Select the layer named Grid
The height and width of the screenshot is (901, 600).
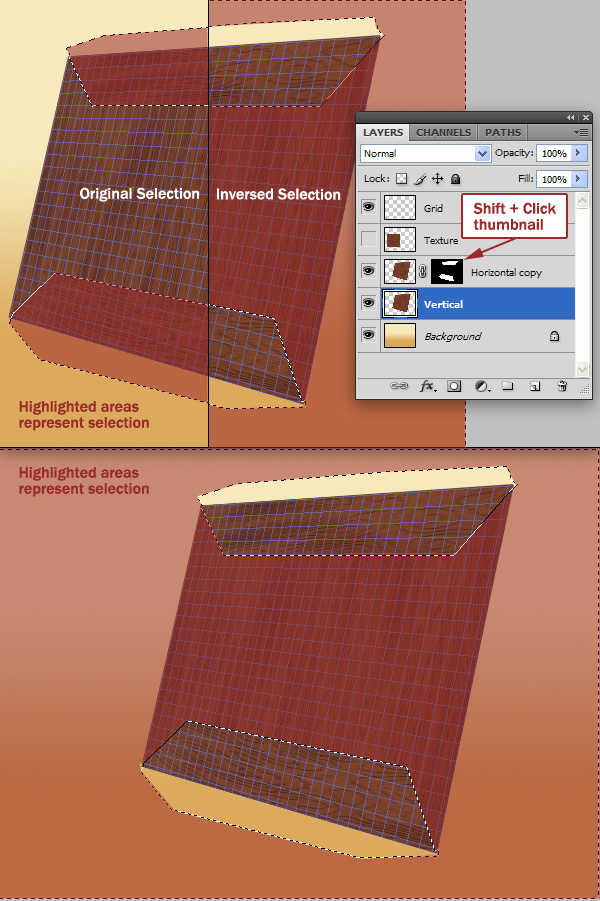(433, 208)
